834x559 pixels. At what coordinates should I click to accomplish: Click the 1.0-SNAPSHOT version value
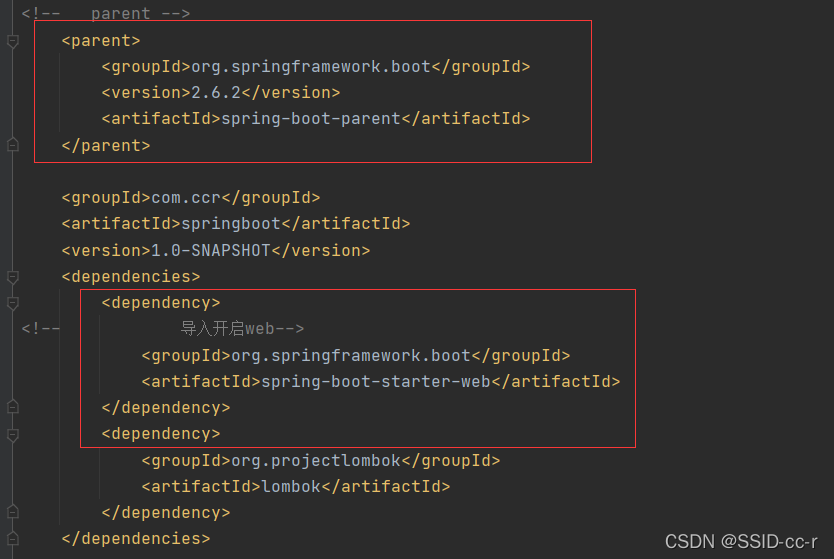[211, 250]
